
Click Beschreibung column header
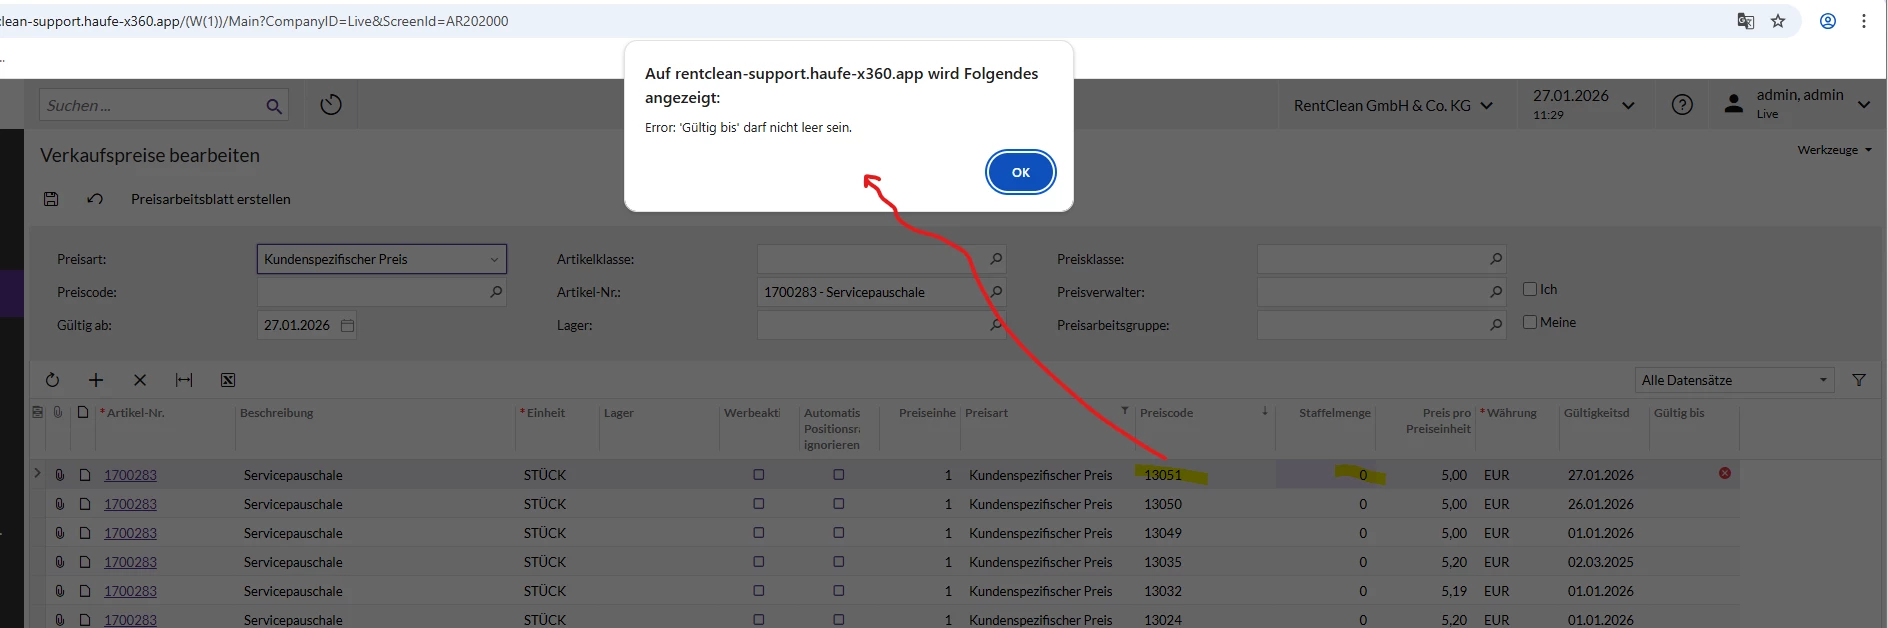(x=277, y=413)
